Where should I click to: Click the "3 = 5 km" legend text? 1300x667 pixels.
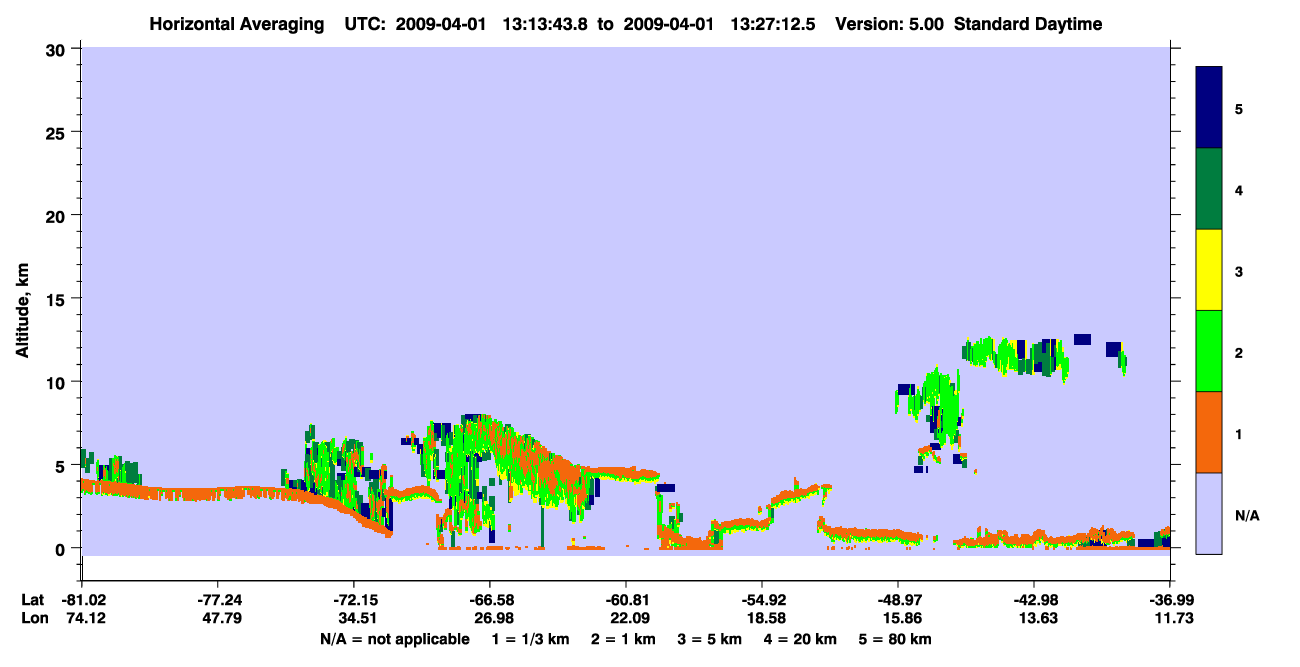[x=709, y=639]
